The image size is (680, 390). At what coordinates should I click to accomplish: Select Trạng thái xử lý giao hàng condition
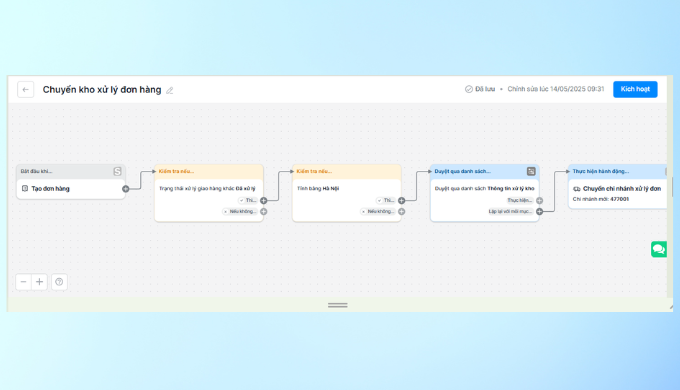pyautogui.click(x=207, y=188)
